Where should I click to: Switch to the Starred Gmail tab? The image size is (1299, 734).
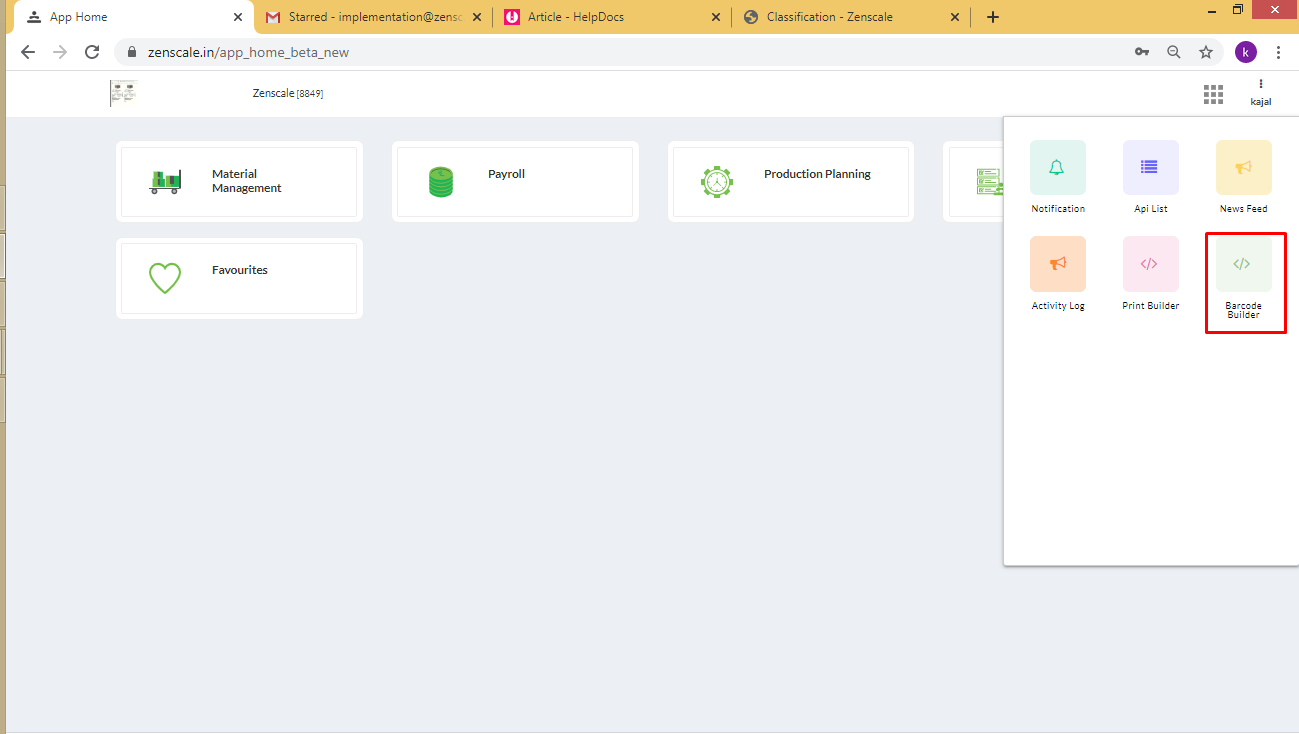pos(375,17)
